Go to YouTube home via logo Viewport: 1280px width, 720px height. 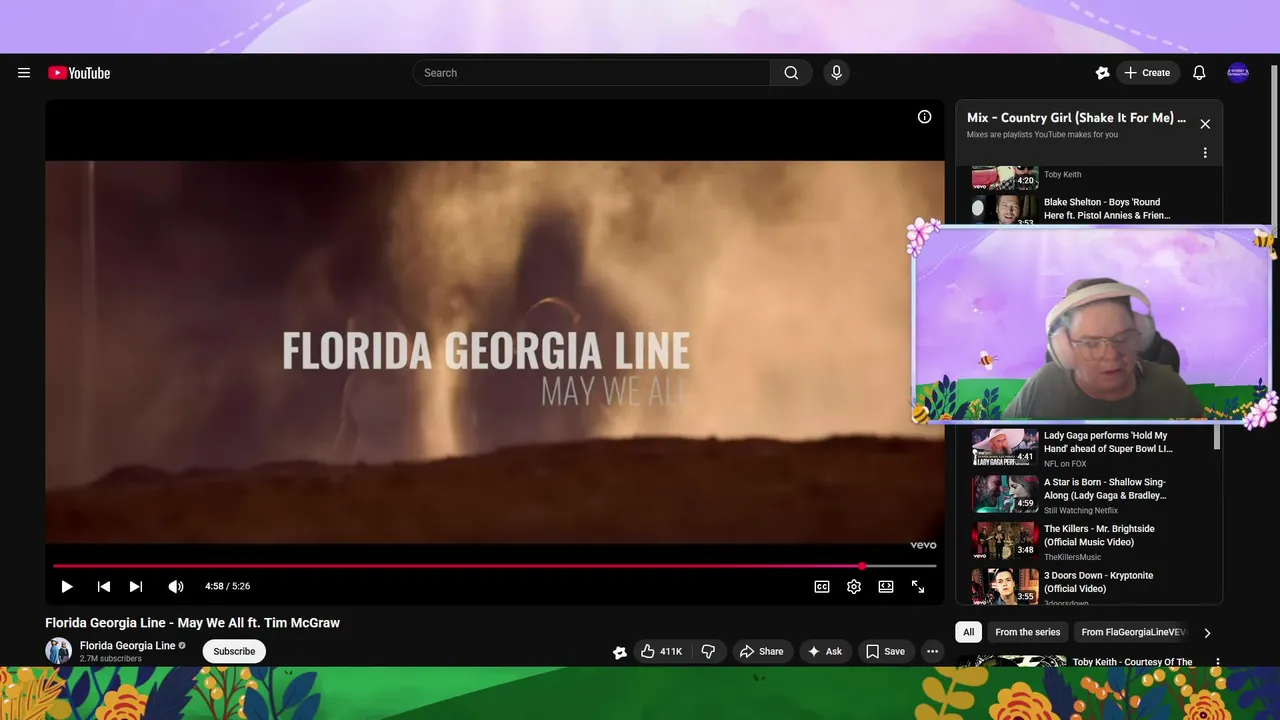click(x=79, y=73)
